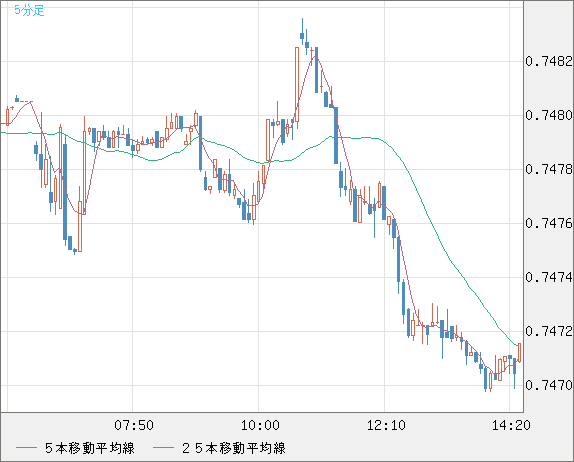
Task: Click the 0.7482 price axis label
Action: (x=549, y=61)
